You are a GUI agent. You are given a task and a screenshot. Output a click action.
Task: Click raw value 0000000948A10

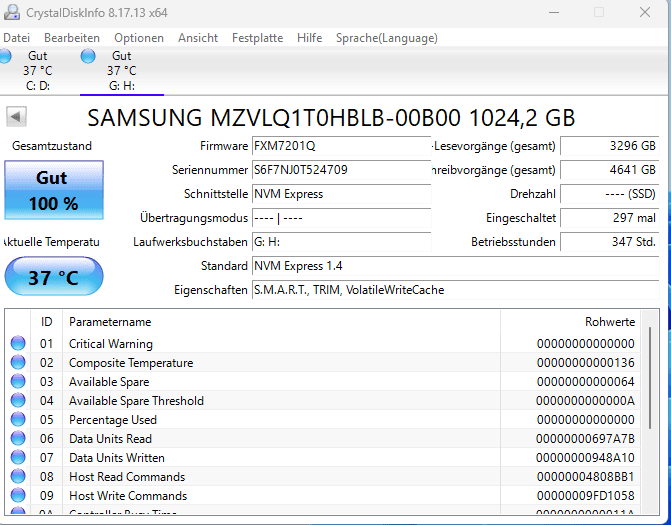click(x=585, y=457)
